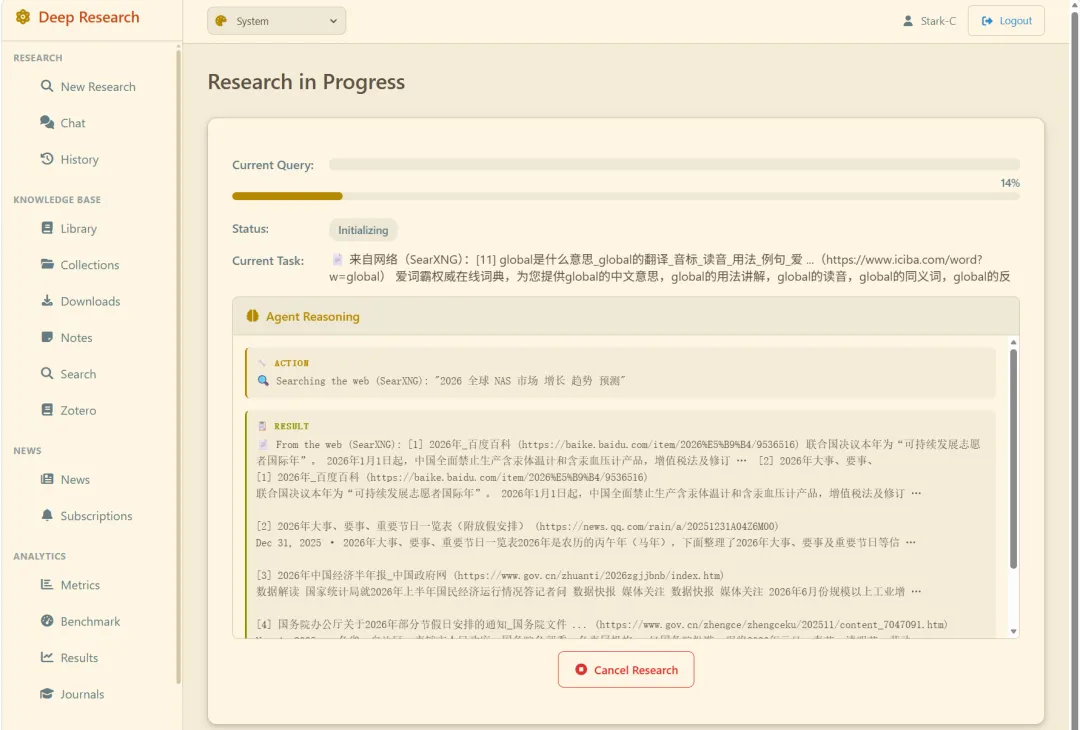Open the Downloads page
The image size is (1080, 730).
(x=90, y=302)
